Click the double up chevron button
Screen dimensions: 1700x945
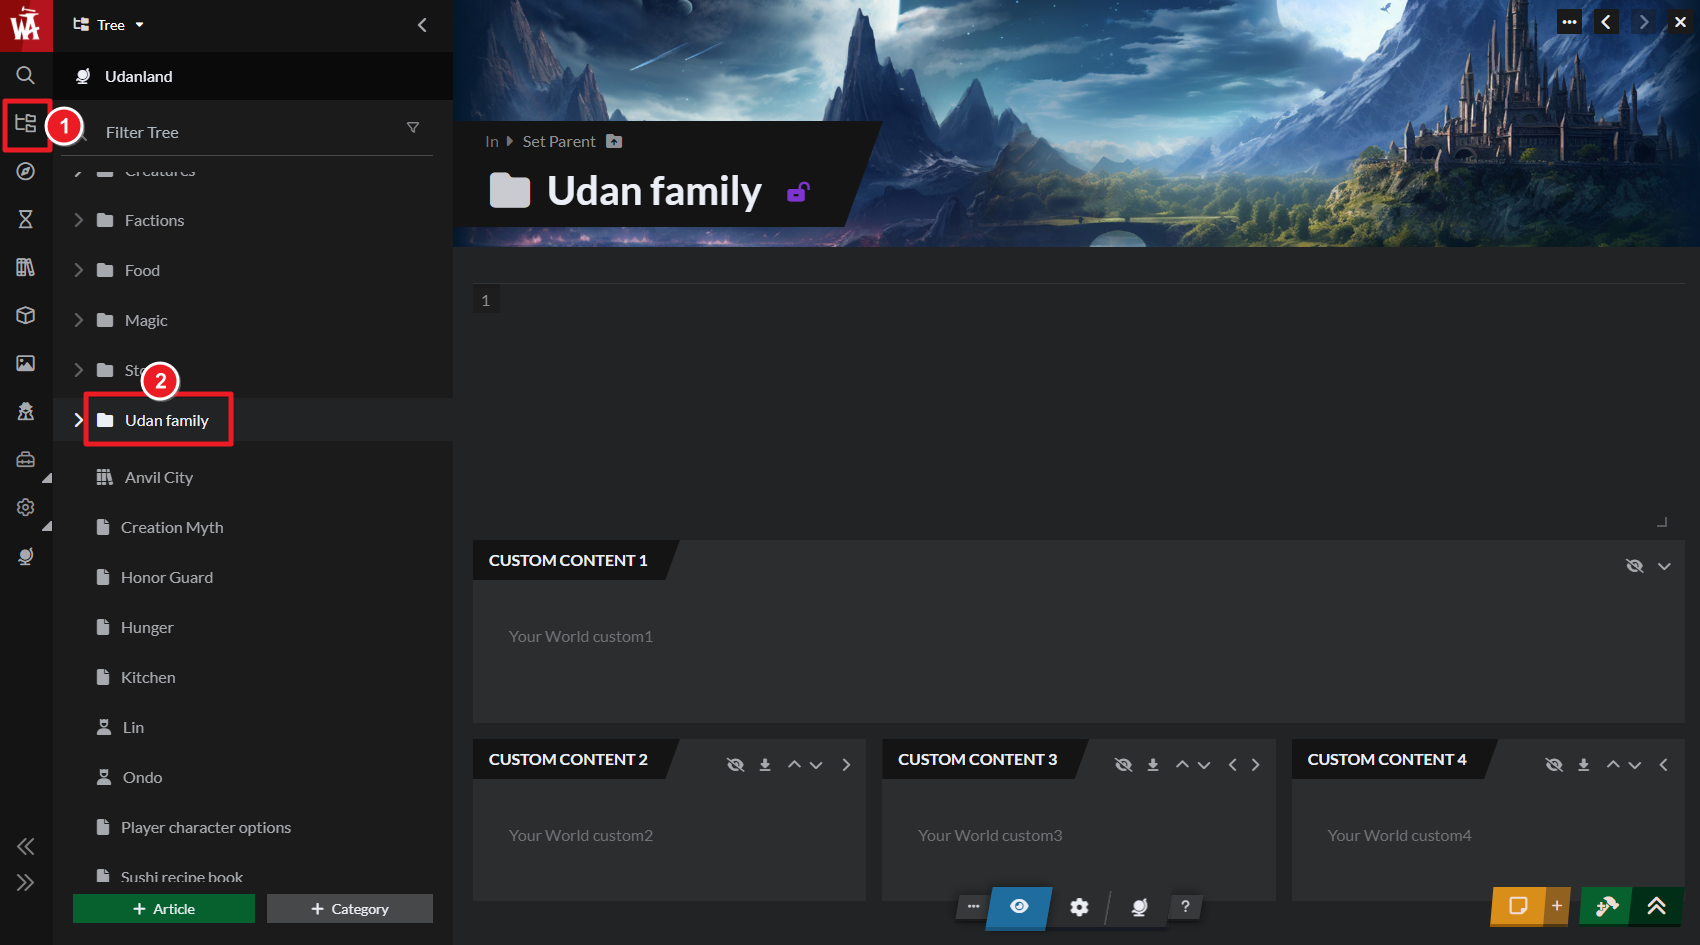click(1657, 906)
